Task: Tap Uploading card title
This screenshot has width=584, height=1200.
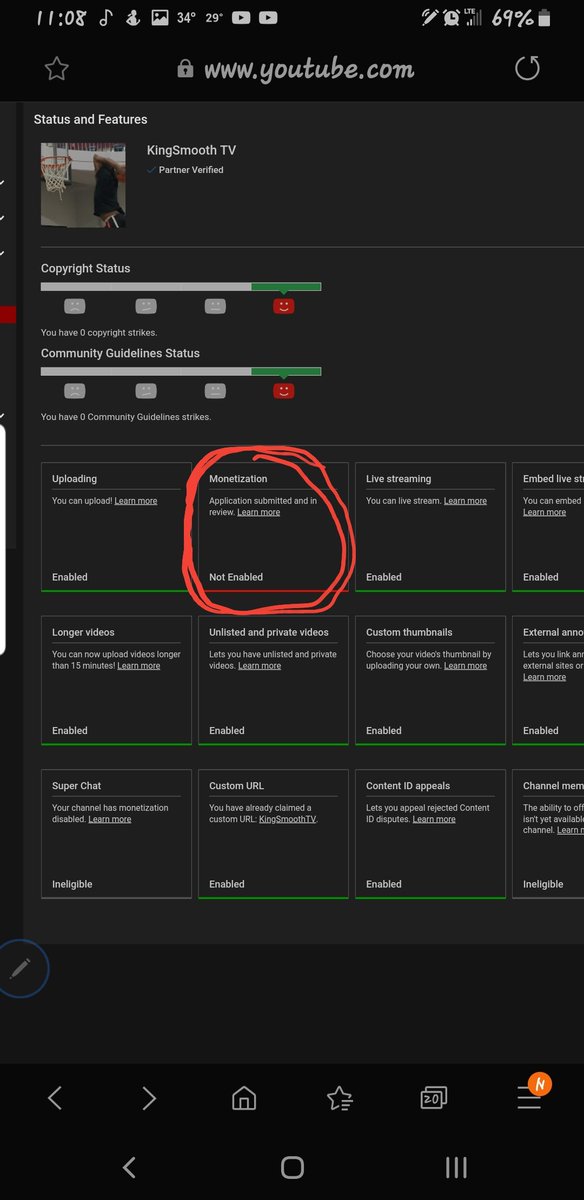Action: click(x=74, y=479)
